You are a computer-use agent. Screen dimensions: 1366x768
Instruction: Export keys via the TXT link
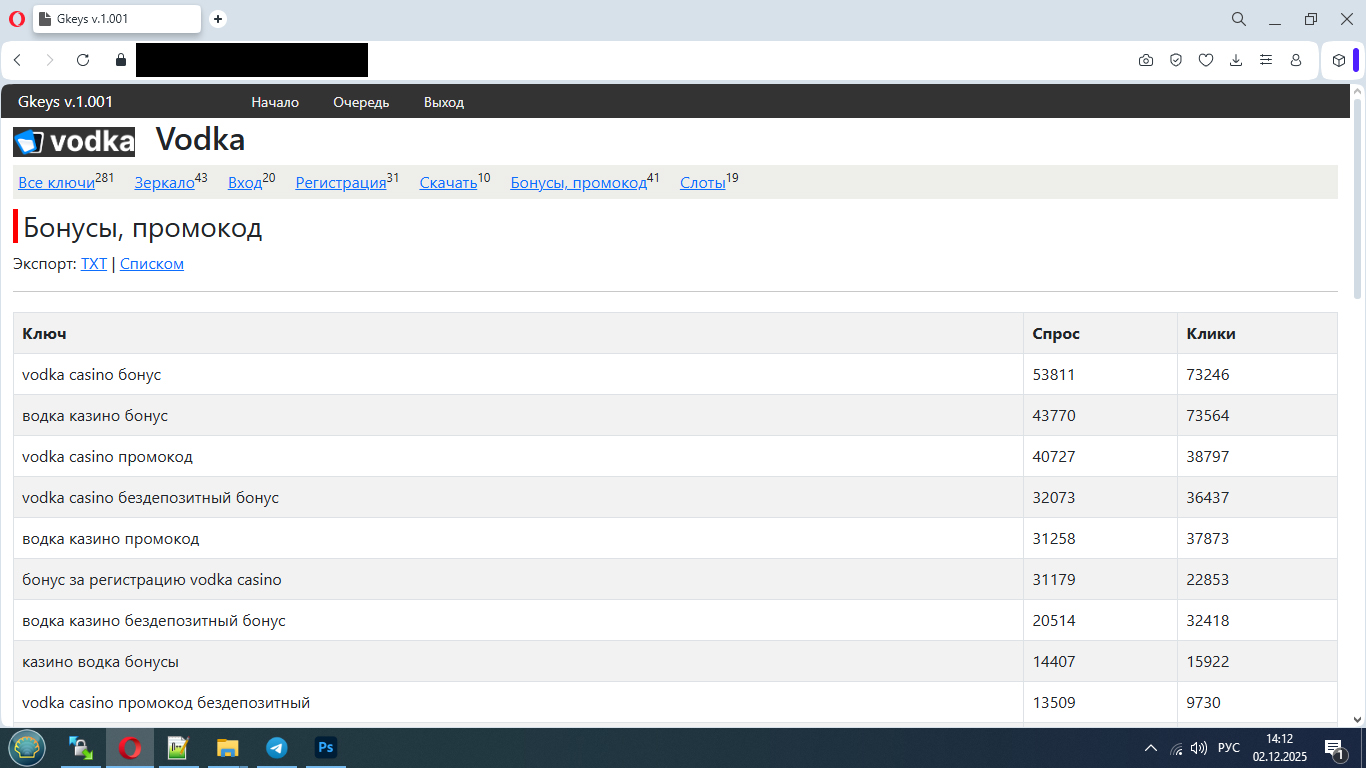[x=94, y=264]
